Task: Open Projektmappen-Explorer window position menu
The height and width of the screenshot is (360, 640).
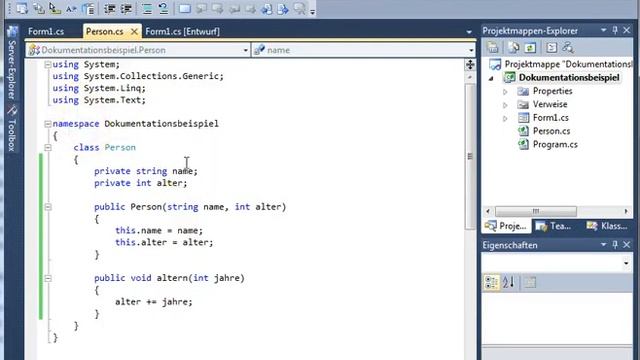Action: 603,30
